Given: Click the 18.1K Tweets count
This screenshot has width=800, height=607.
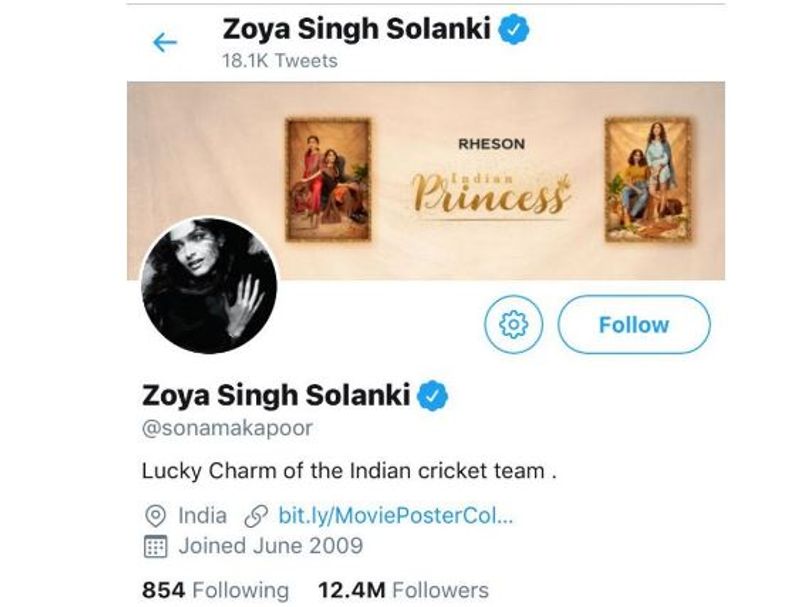Looking at the screenshot, I should 279,60.
